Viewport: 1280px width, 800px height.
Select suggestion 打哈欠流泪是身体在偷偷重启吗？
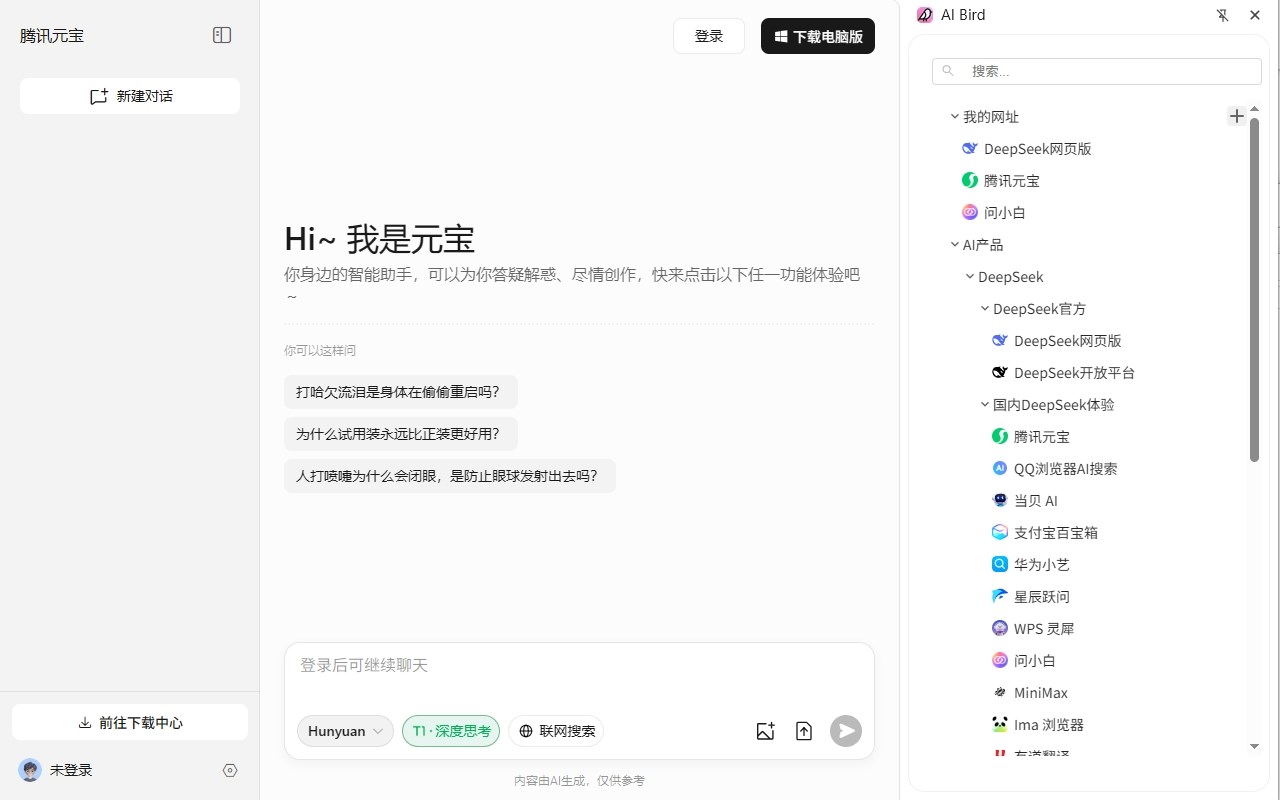coord(401,392)
